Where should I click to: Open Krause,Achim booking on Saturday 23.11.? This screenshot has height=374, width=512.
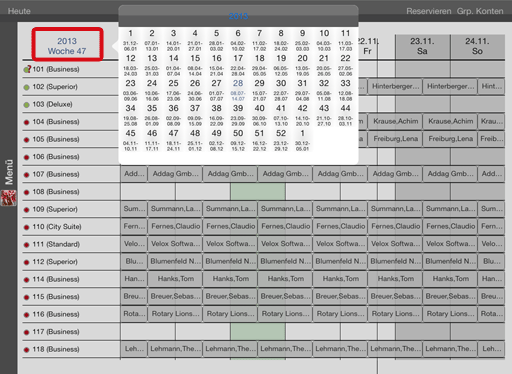pyautogui.click(x=450, y=121)
